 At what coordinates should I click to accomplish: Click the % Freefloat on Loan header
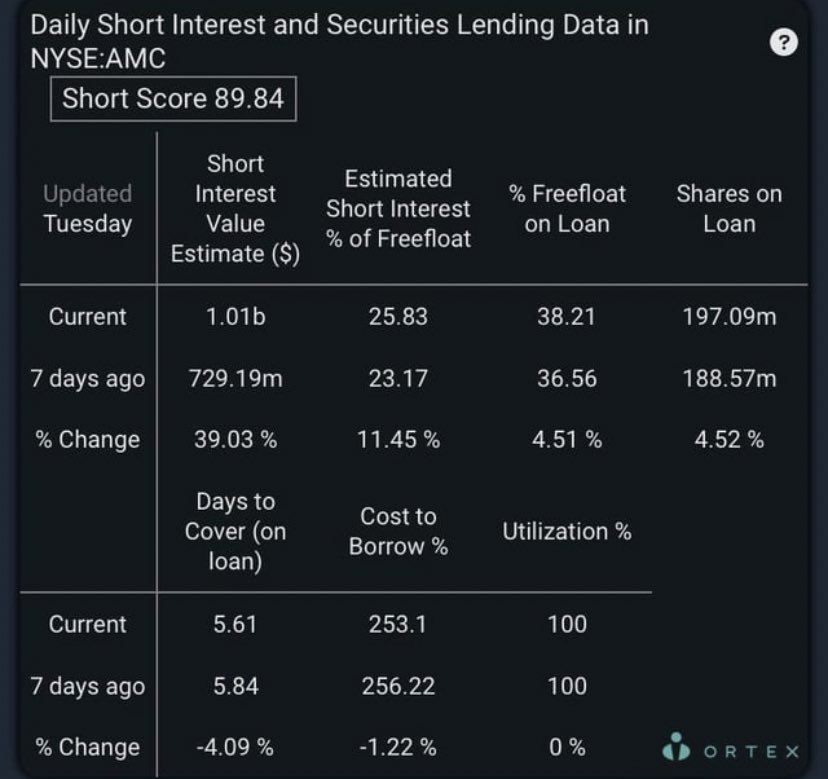567,208
